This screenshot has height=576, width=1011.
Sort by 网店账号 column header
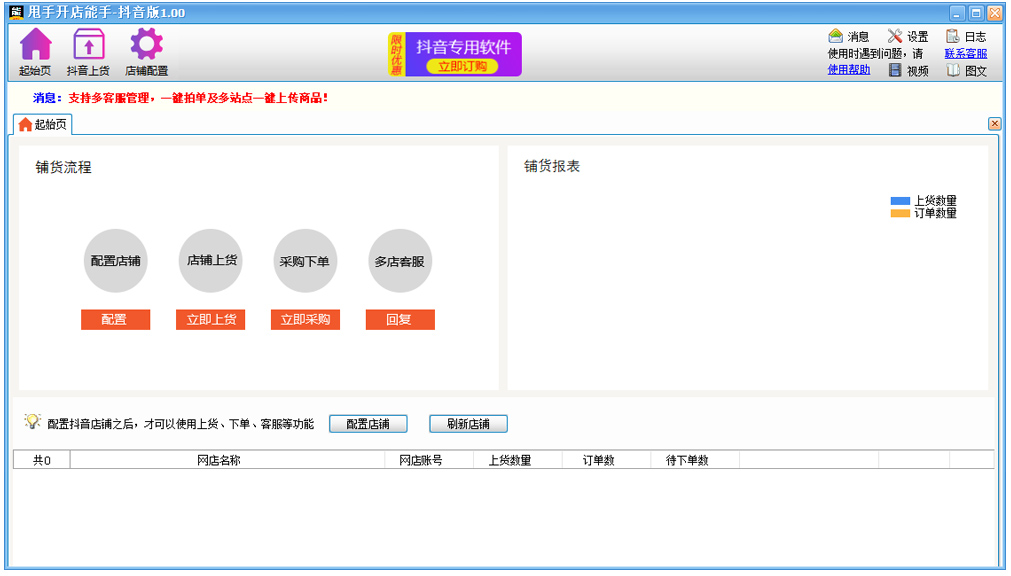[x=429, y=460]
